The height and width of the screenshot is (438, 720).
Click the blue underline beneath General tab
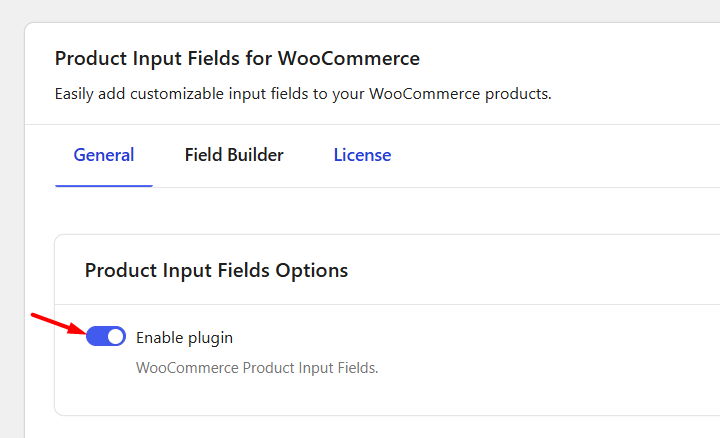point(104,186)
